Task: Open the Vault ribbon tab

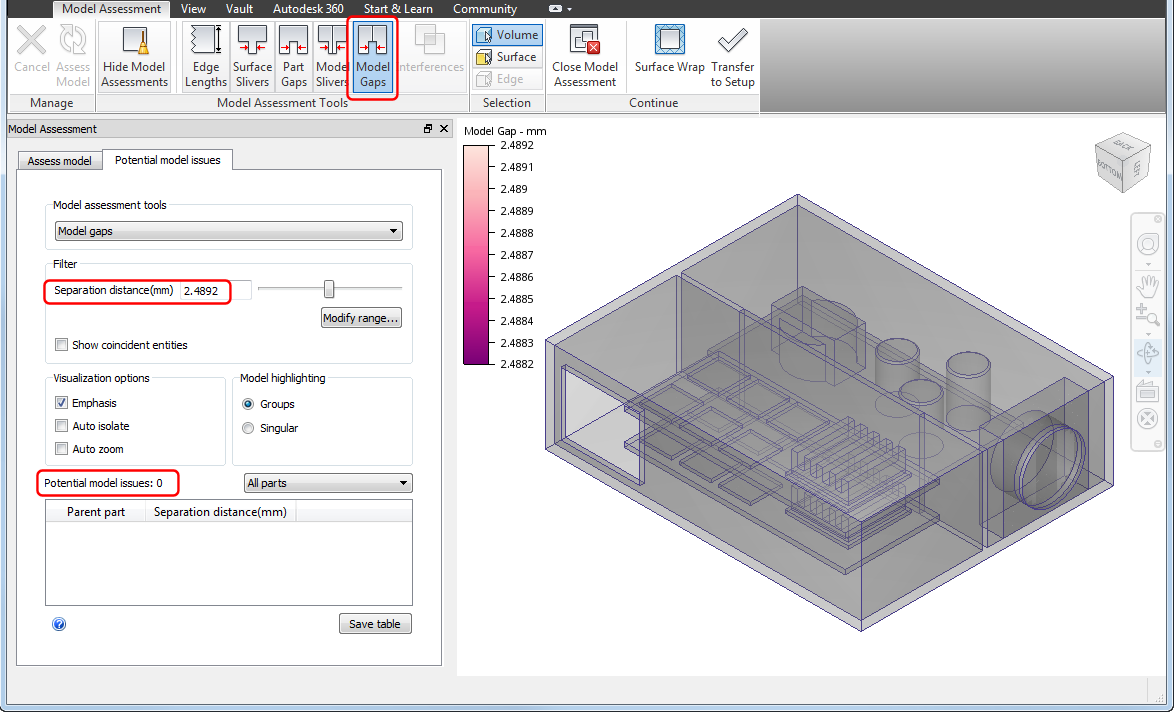Action: 240,9
